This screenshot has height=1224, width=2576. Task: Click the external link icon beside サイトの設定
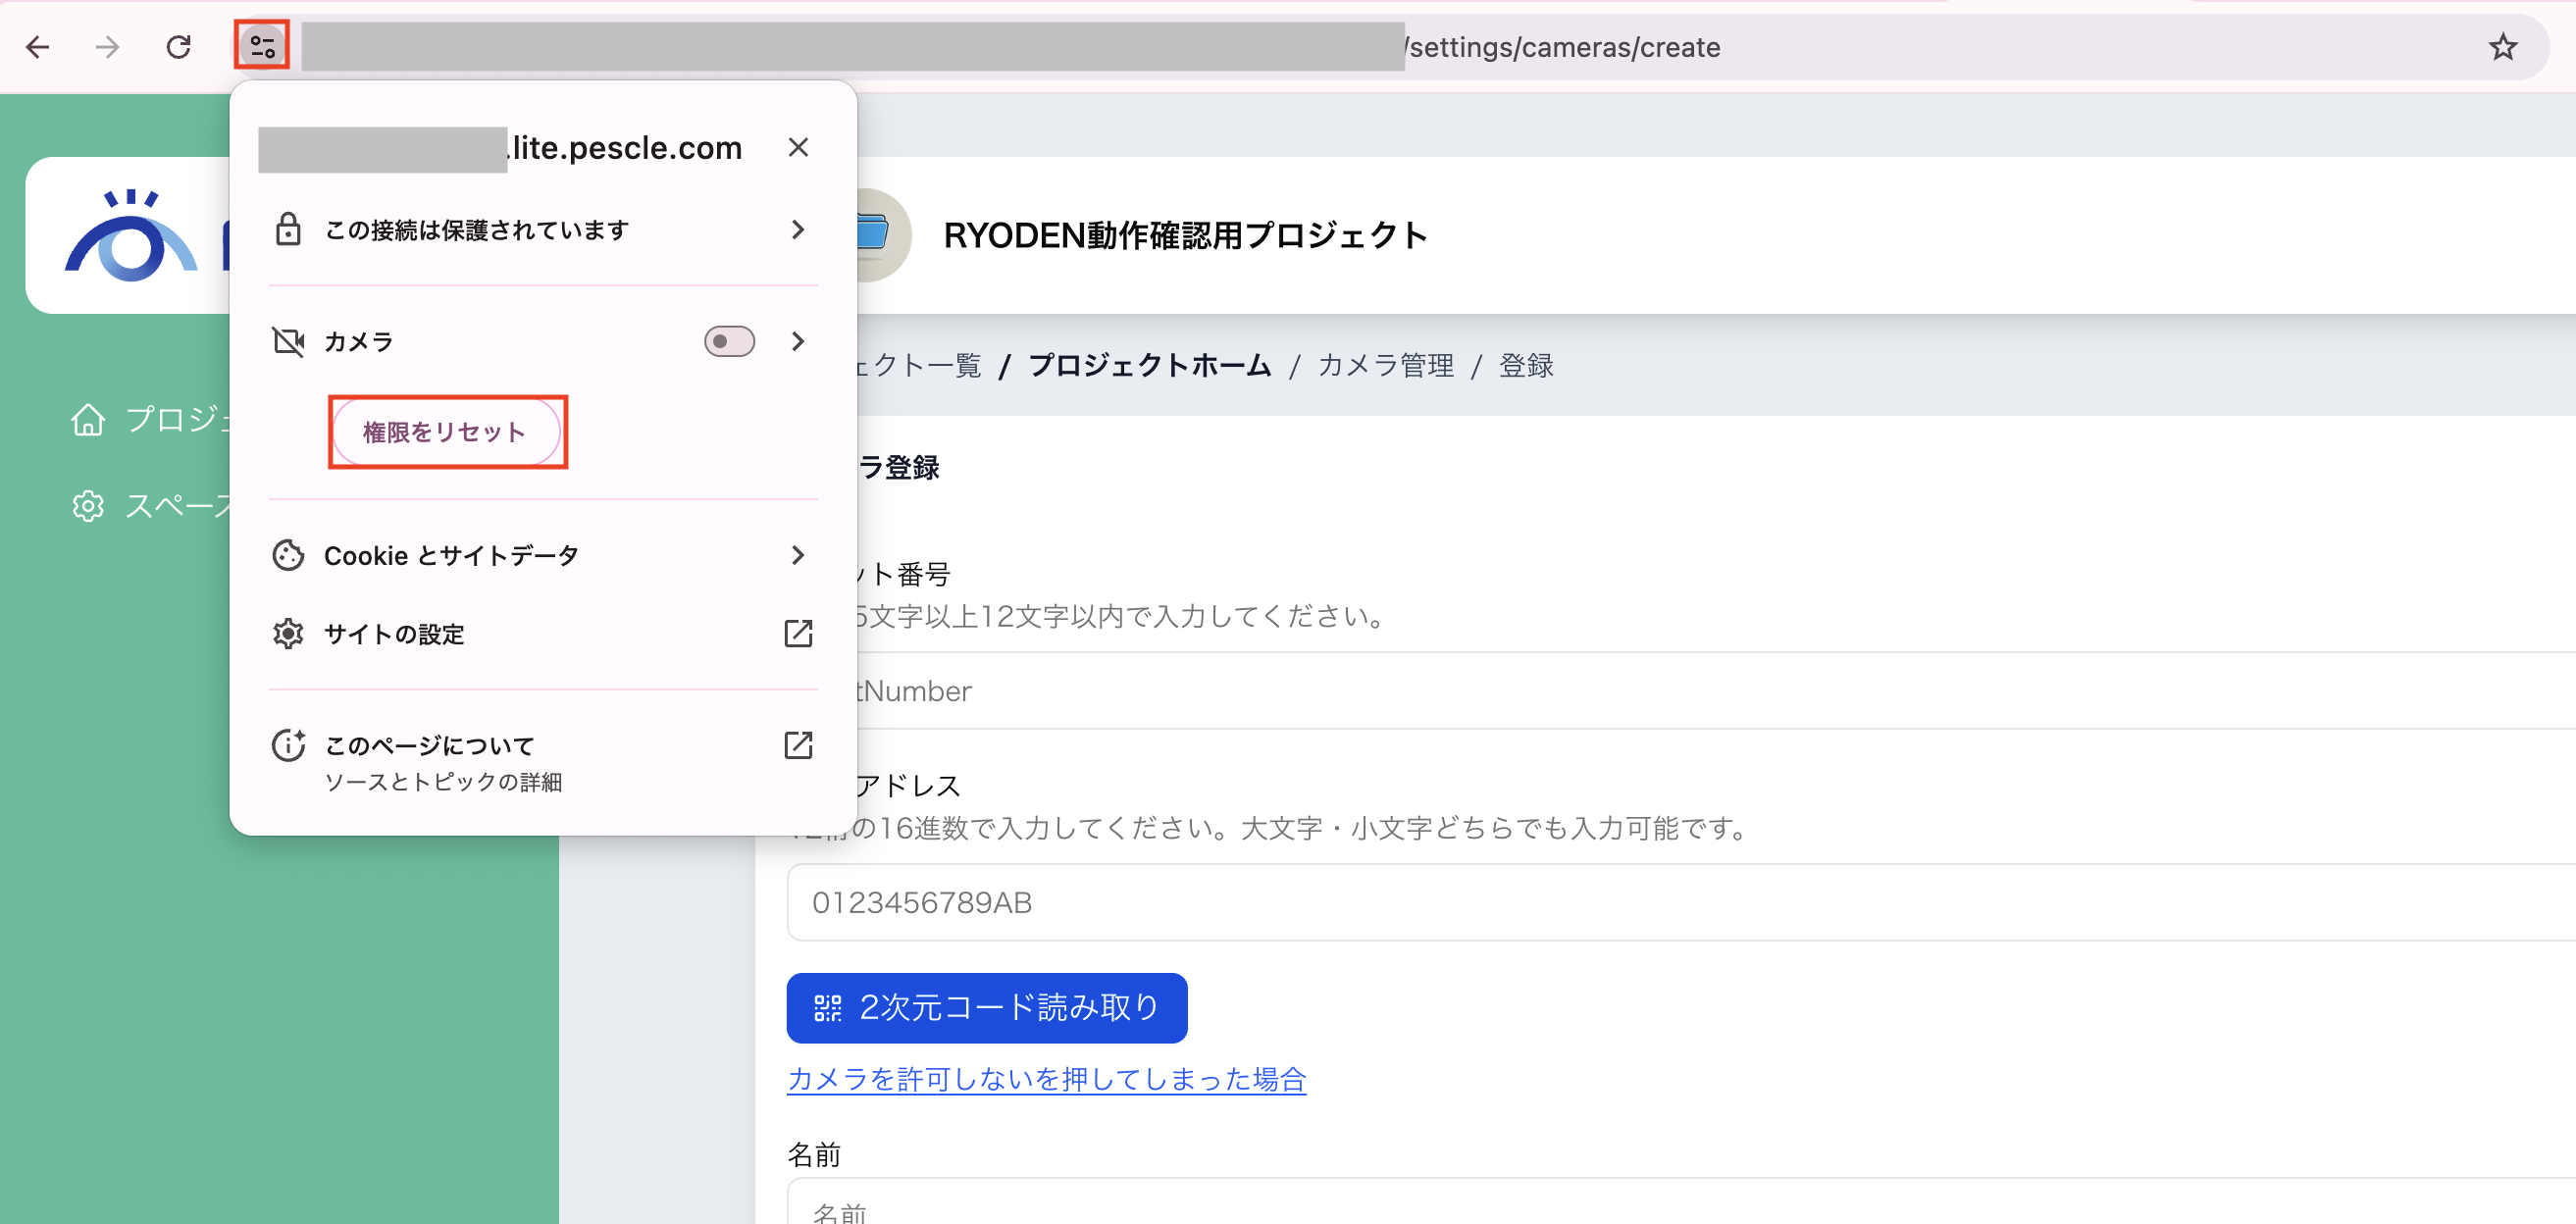click(797, 633)
